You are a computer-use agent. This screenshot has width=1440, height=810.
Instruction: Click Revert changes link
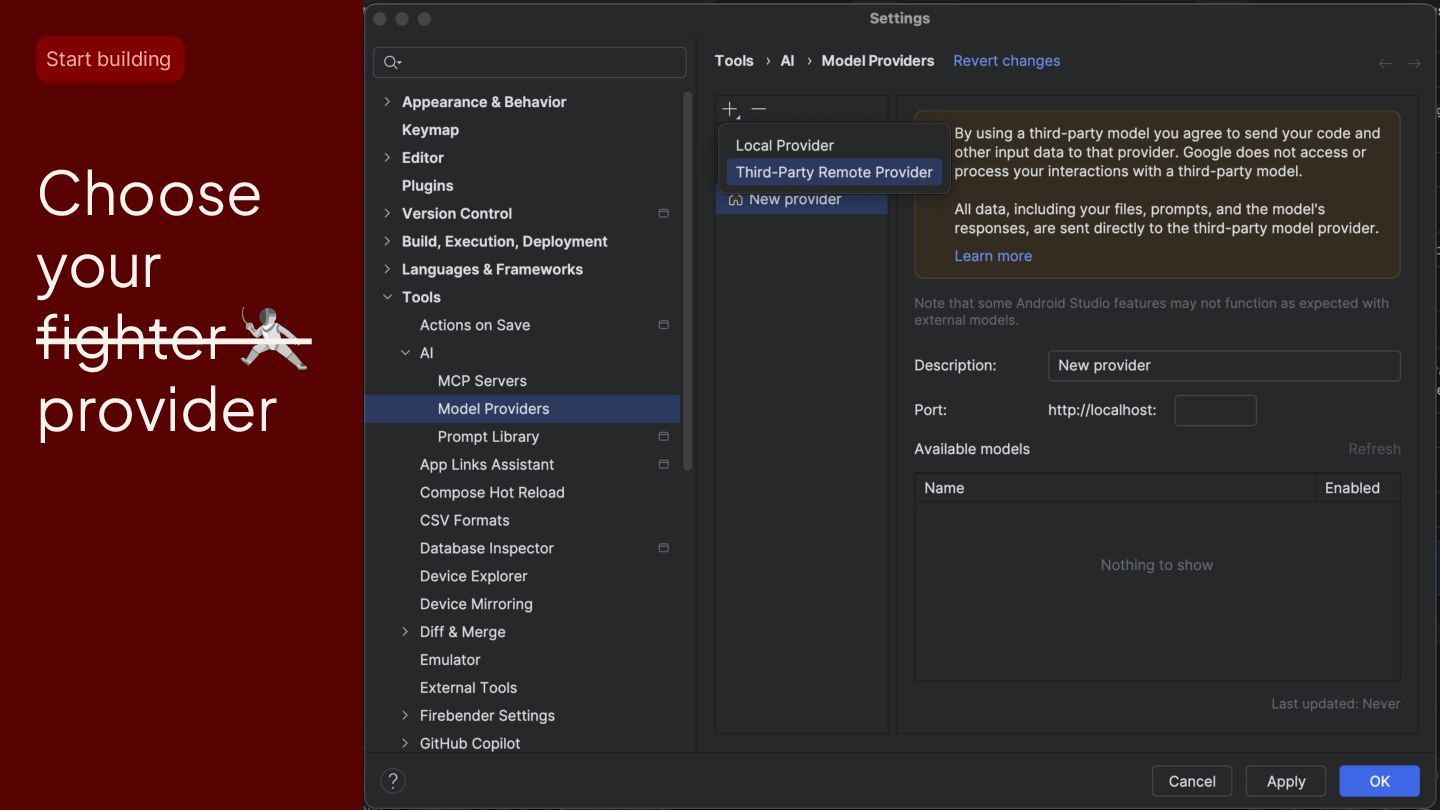(1006, 61)
